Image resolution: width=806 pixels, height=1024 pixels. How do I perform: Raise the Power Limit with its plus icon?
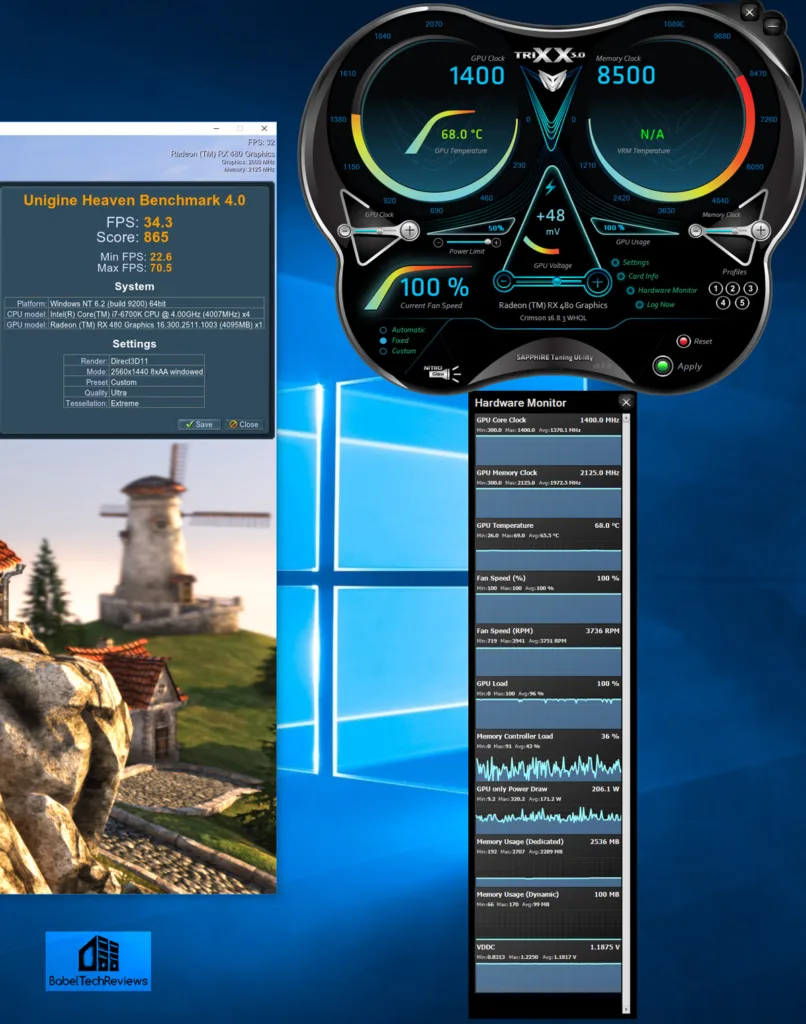[x=496, y=243]
